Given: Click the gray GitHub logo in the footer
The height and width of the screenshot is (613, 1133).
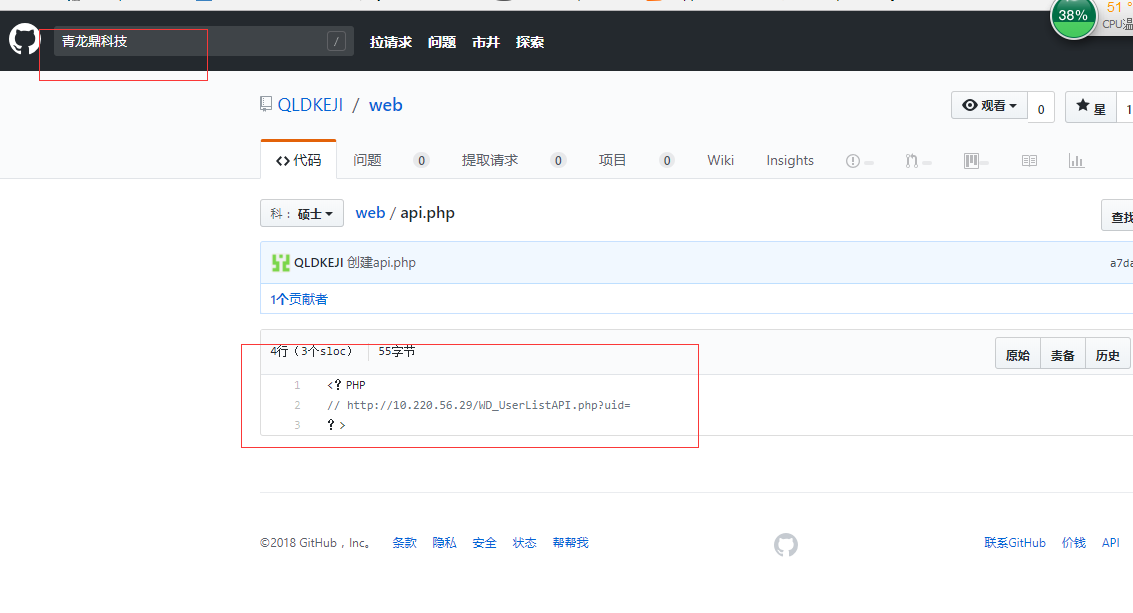Looking at the screenshot, I should pos(786,544).
